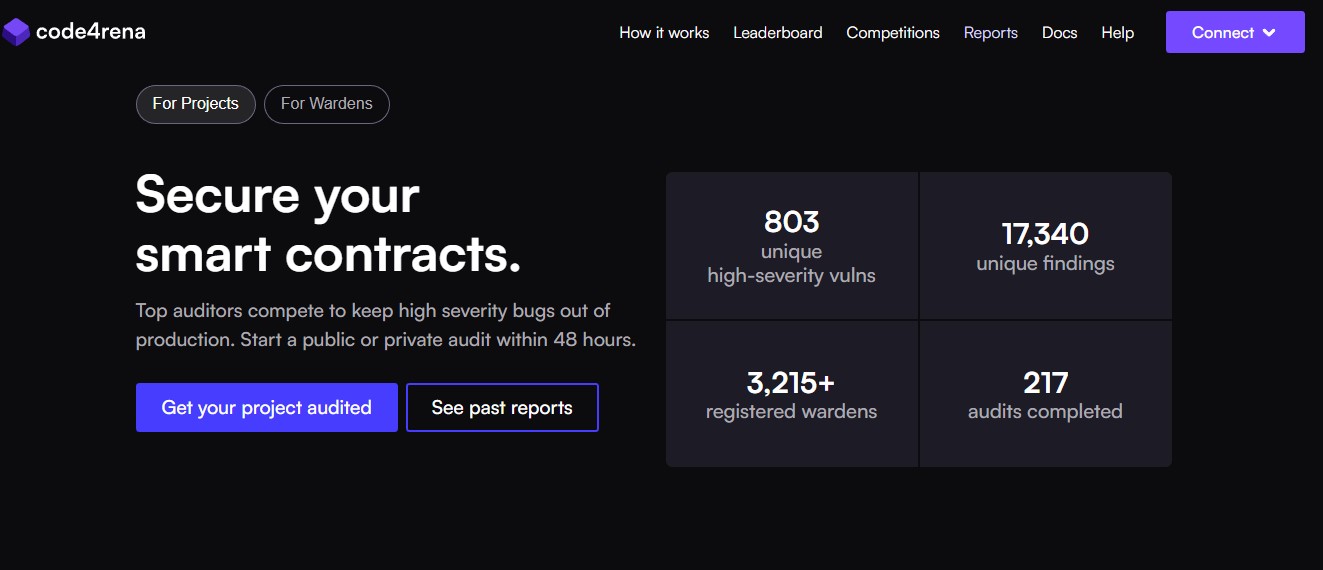Toggle to the For Wardens view
This screenshot has height=570, width=1323.
[327, 104]
